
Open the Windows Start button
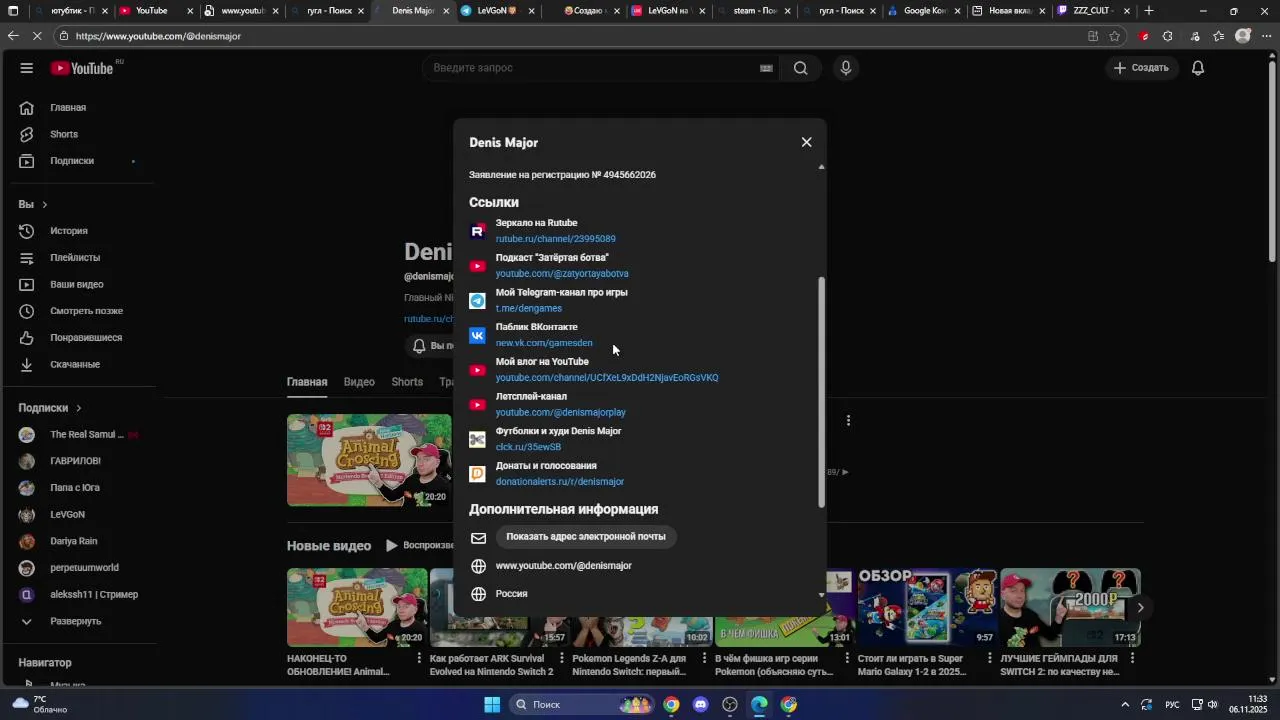(x=492, y=705)
